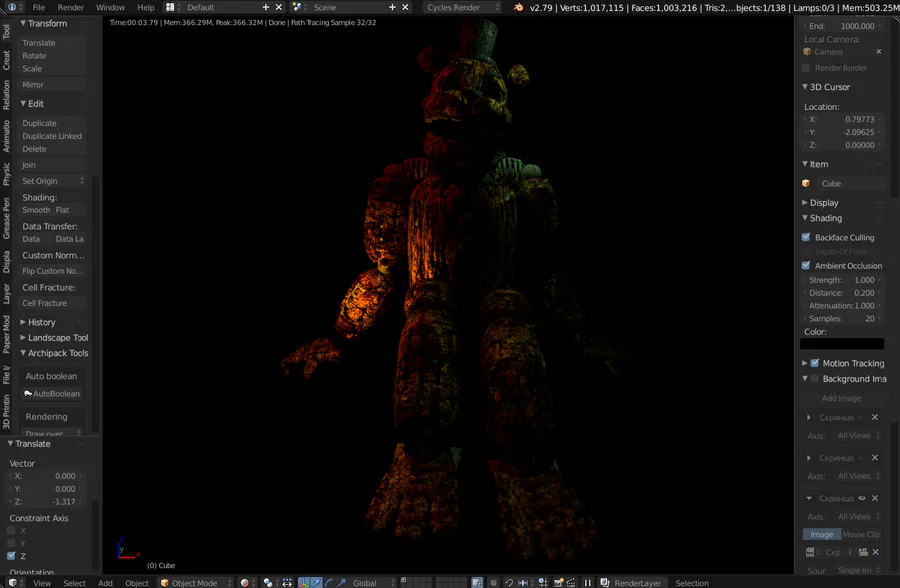Image resolution: width=900 pixels, height=588 pixels.
Task: Open the Add menu in 3D view header
Action: (105, 583)
